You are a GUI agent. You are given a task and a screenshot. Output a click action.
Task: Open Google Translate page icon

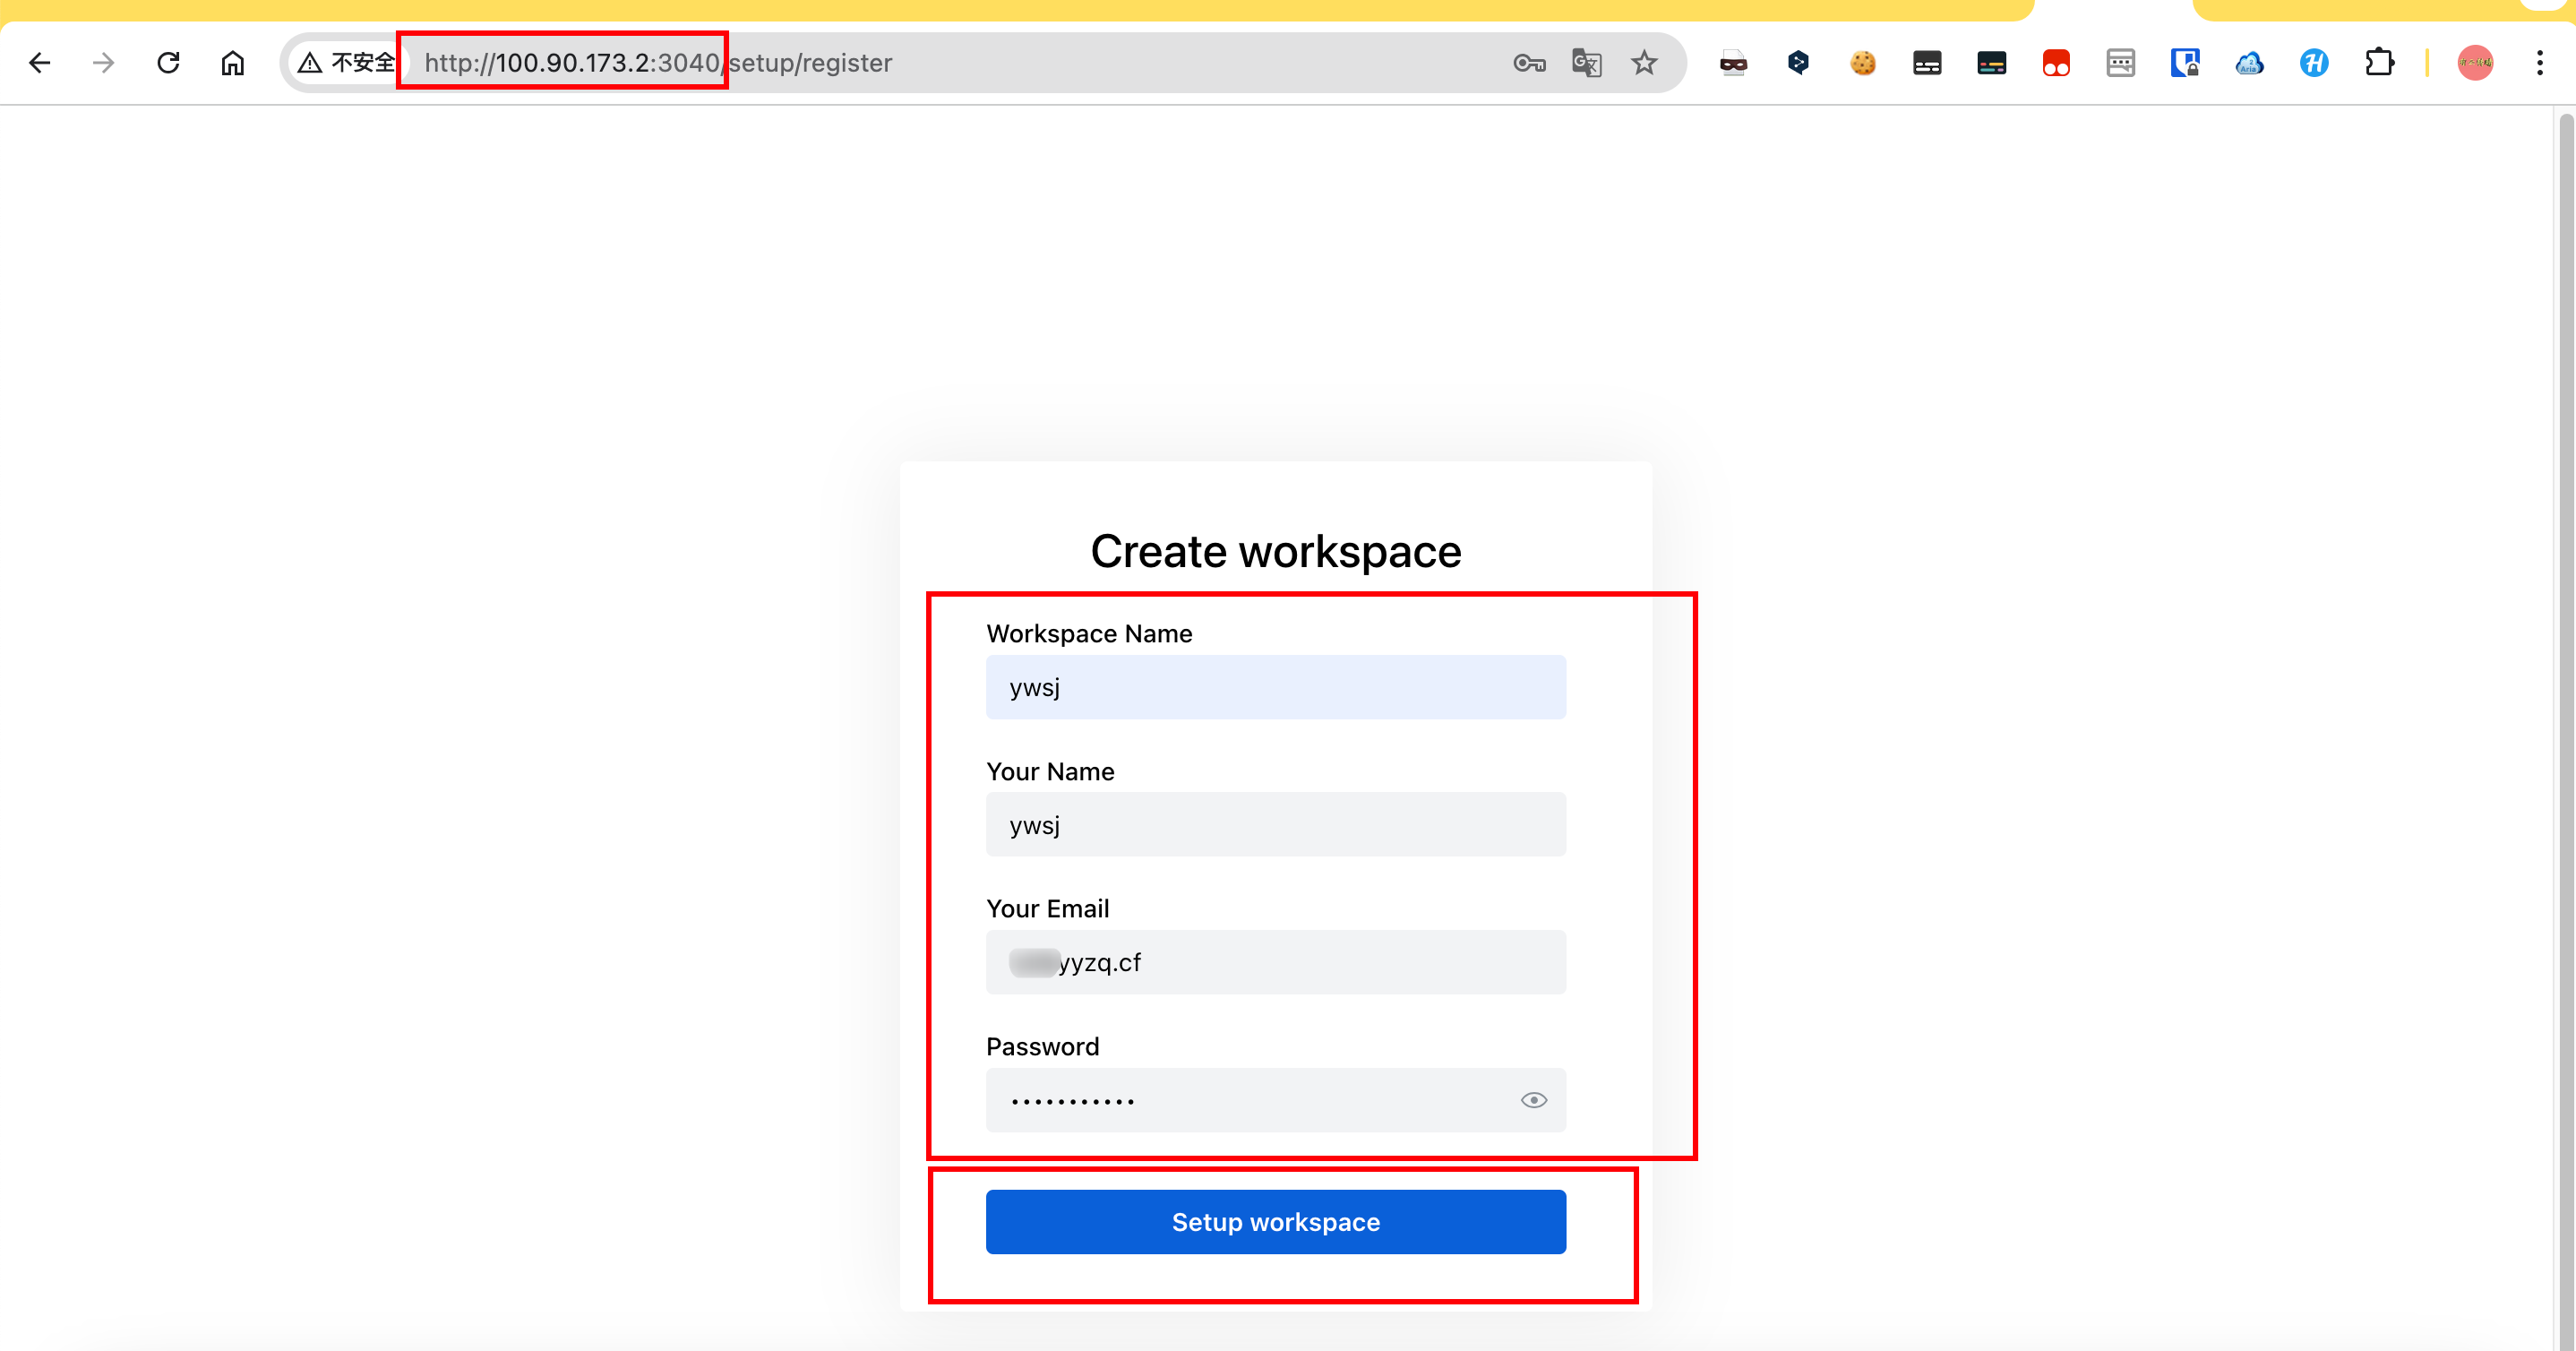pos(1586,63)
